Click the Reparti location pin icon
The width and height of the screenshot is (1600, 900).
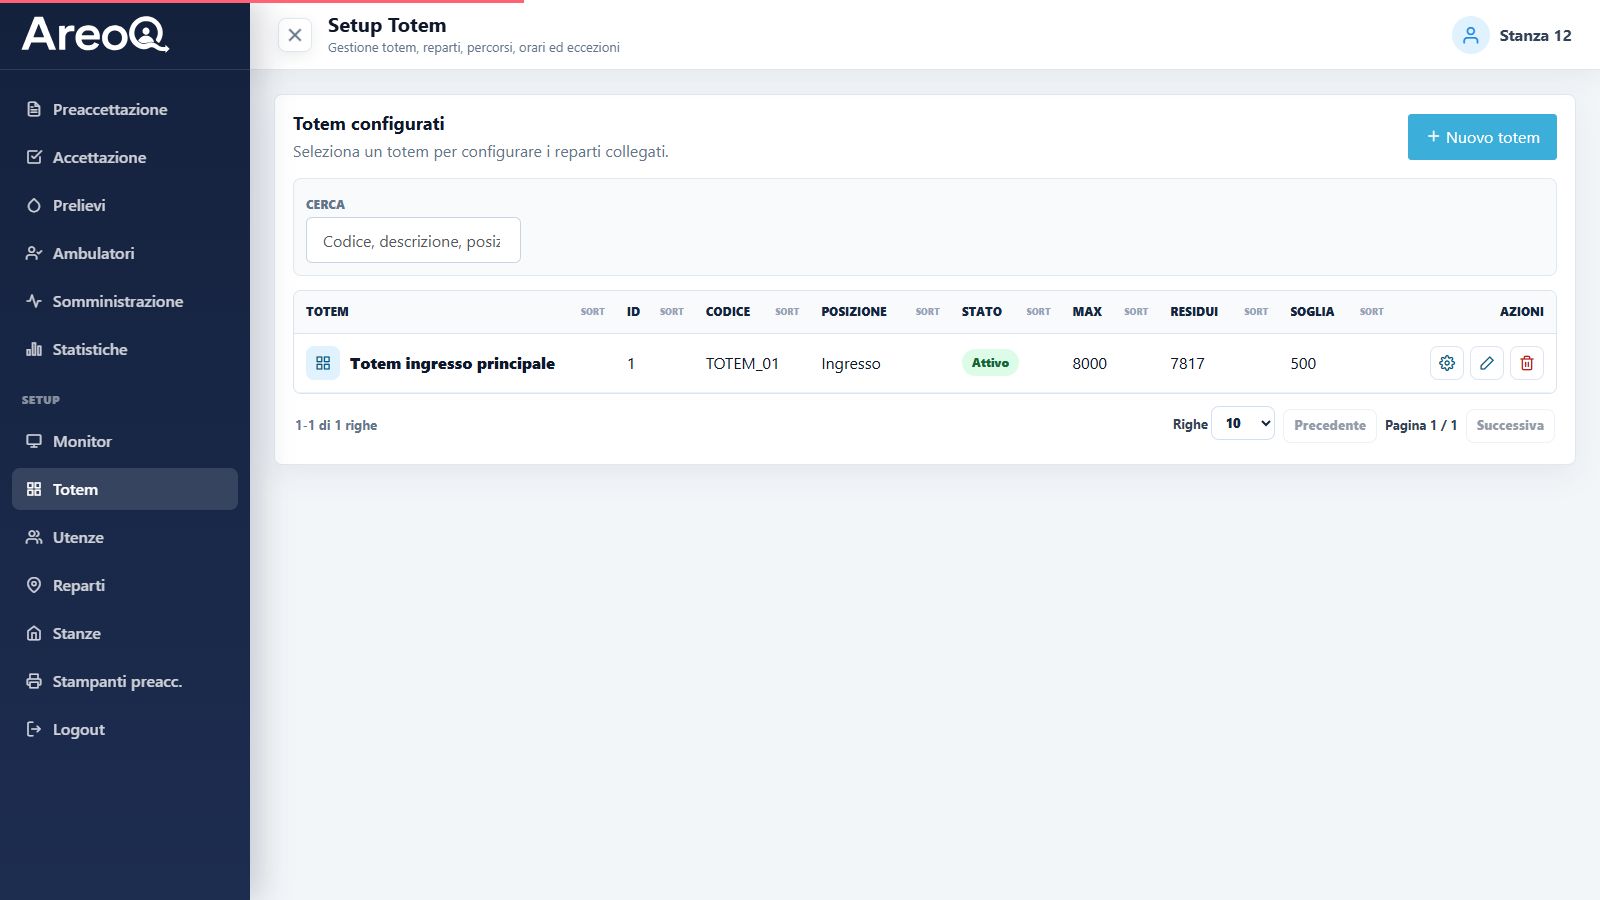pyautogui.click(x=34, y=585)
